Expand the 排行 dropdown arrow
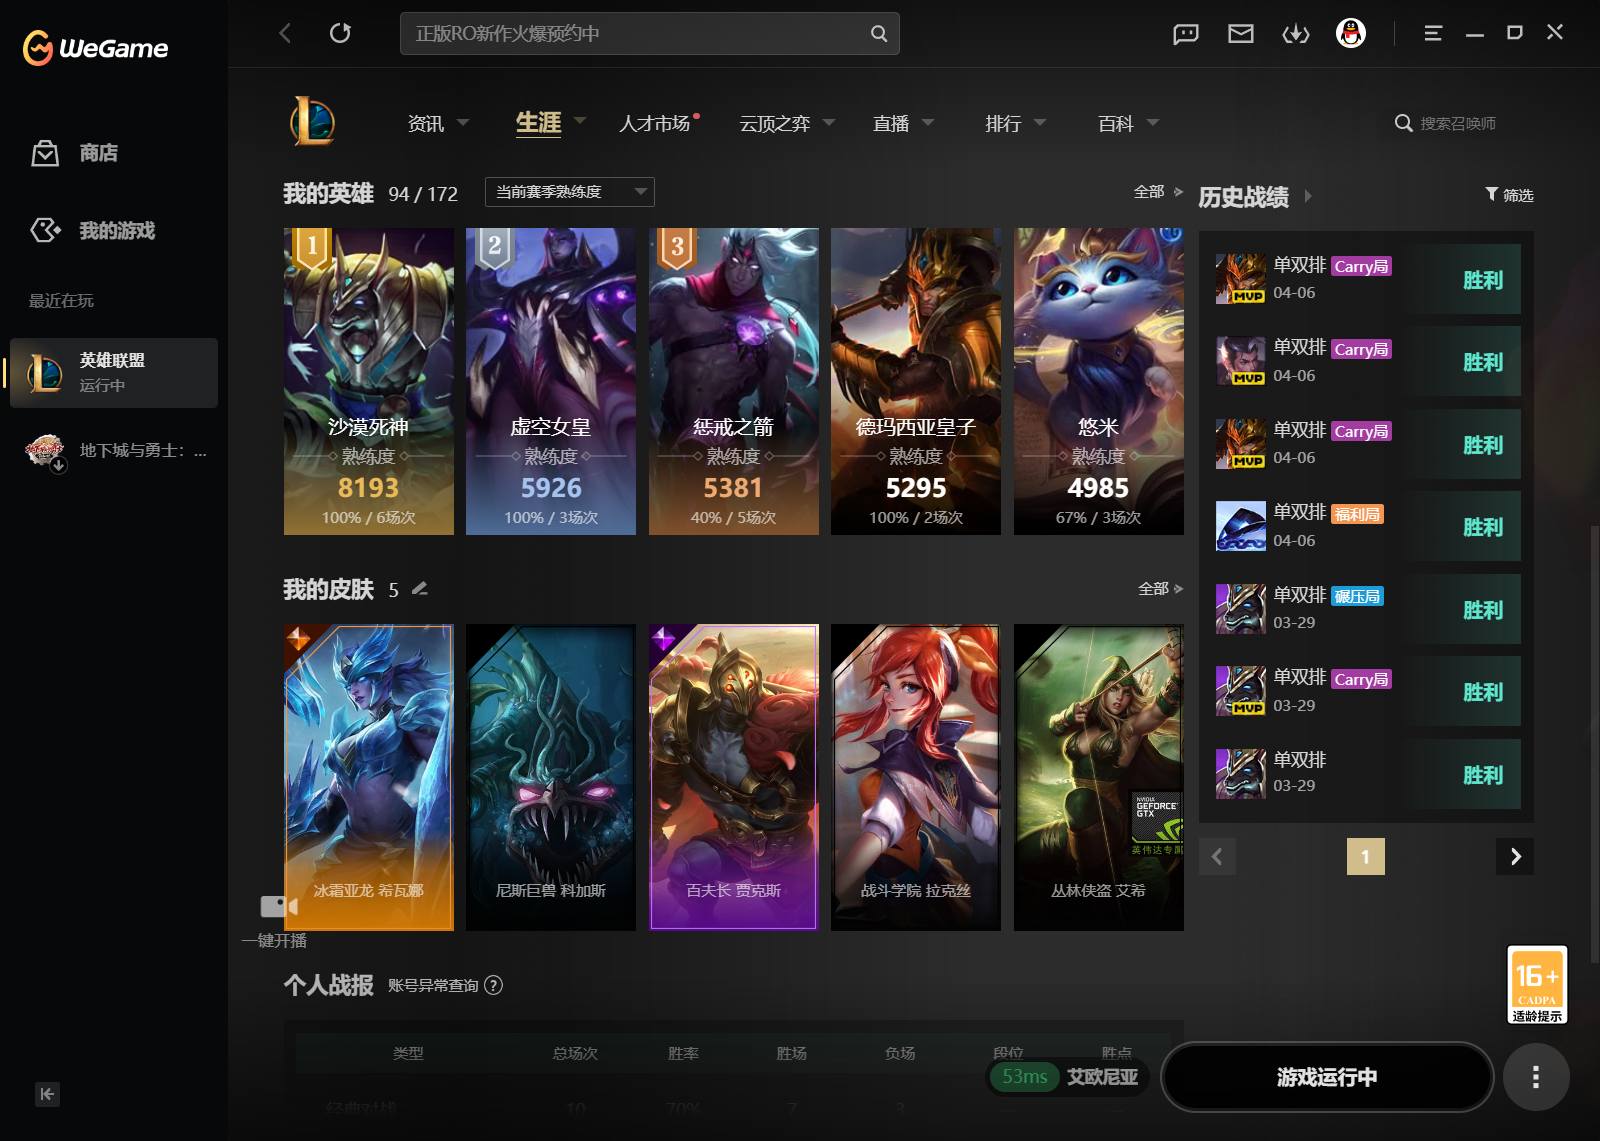The width and height of the screenshot is (1600, 1141). 1040,122
